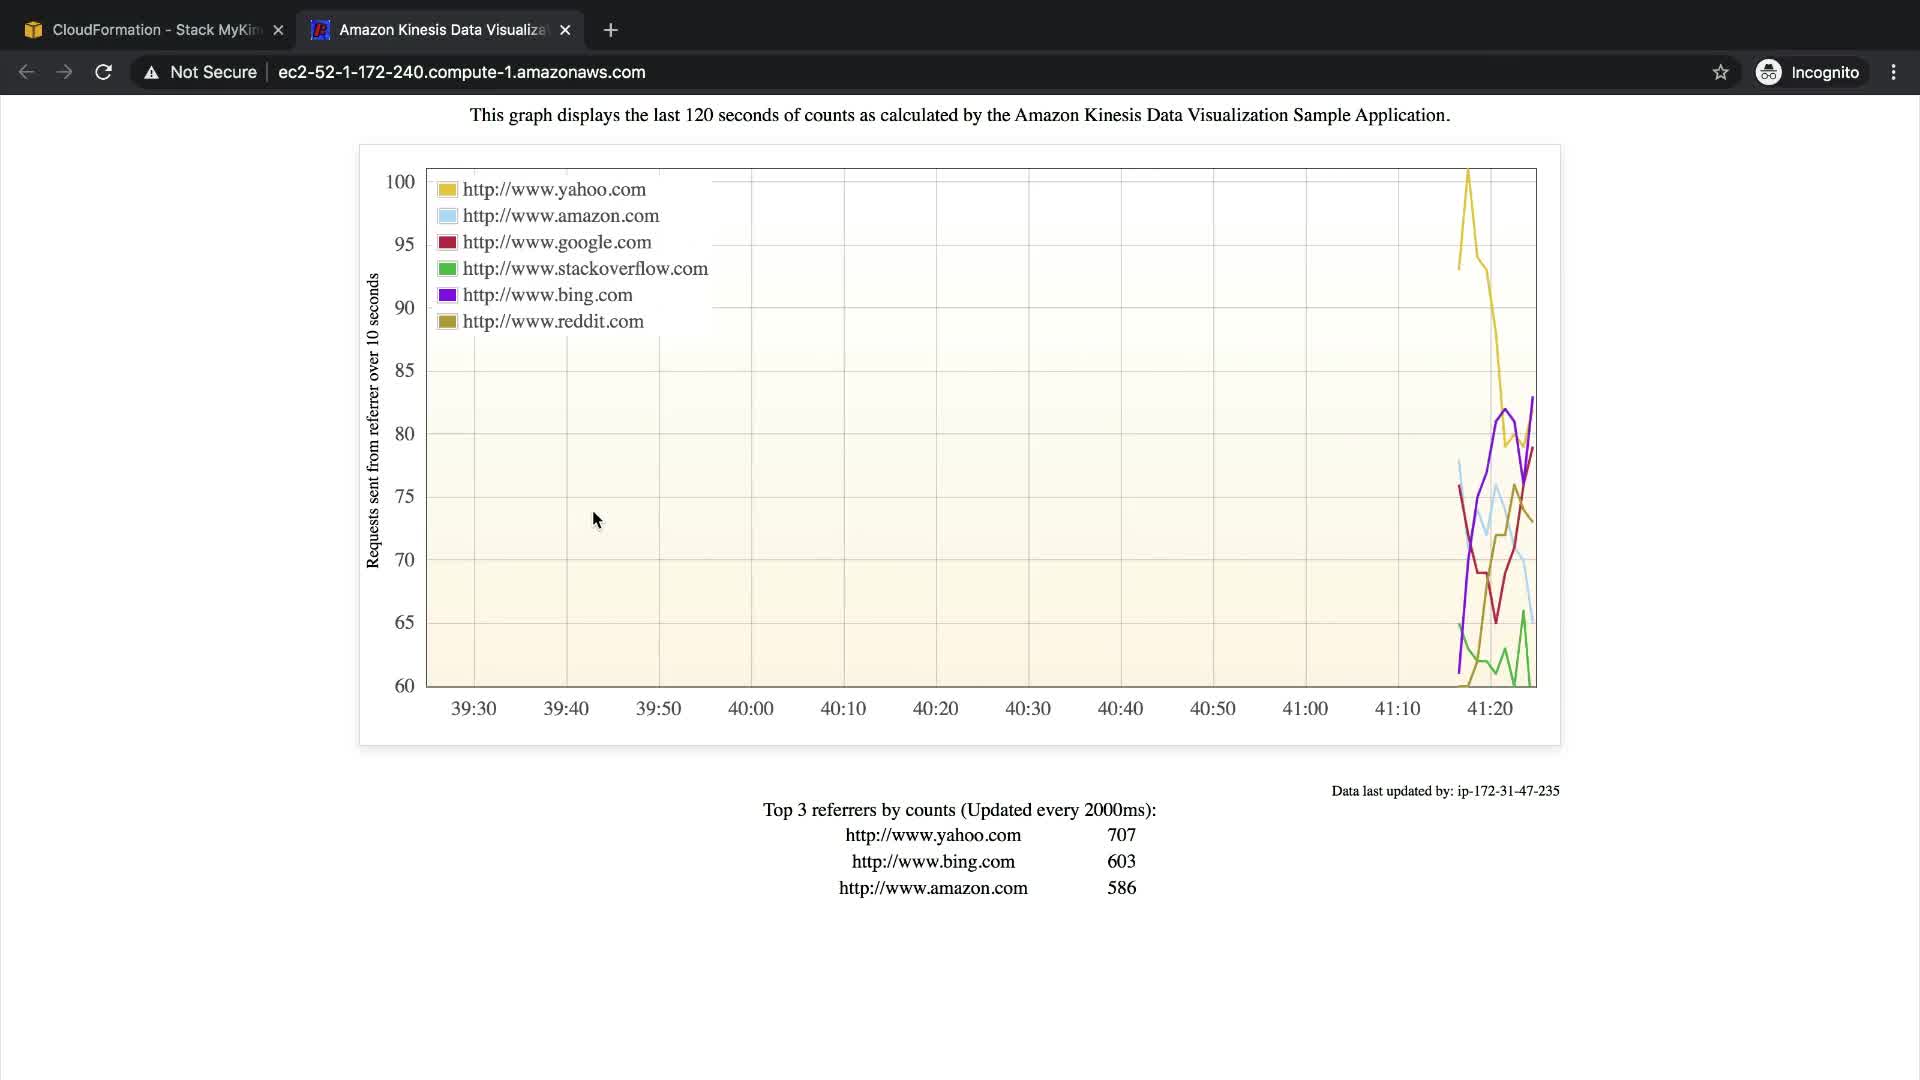Screen dimensions: 1920x1080
Task: Click the browser reload page icon
Action: click(103, 72)
